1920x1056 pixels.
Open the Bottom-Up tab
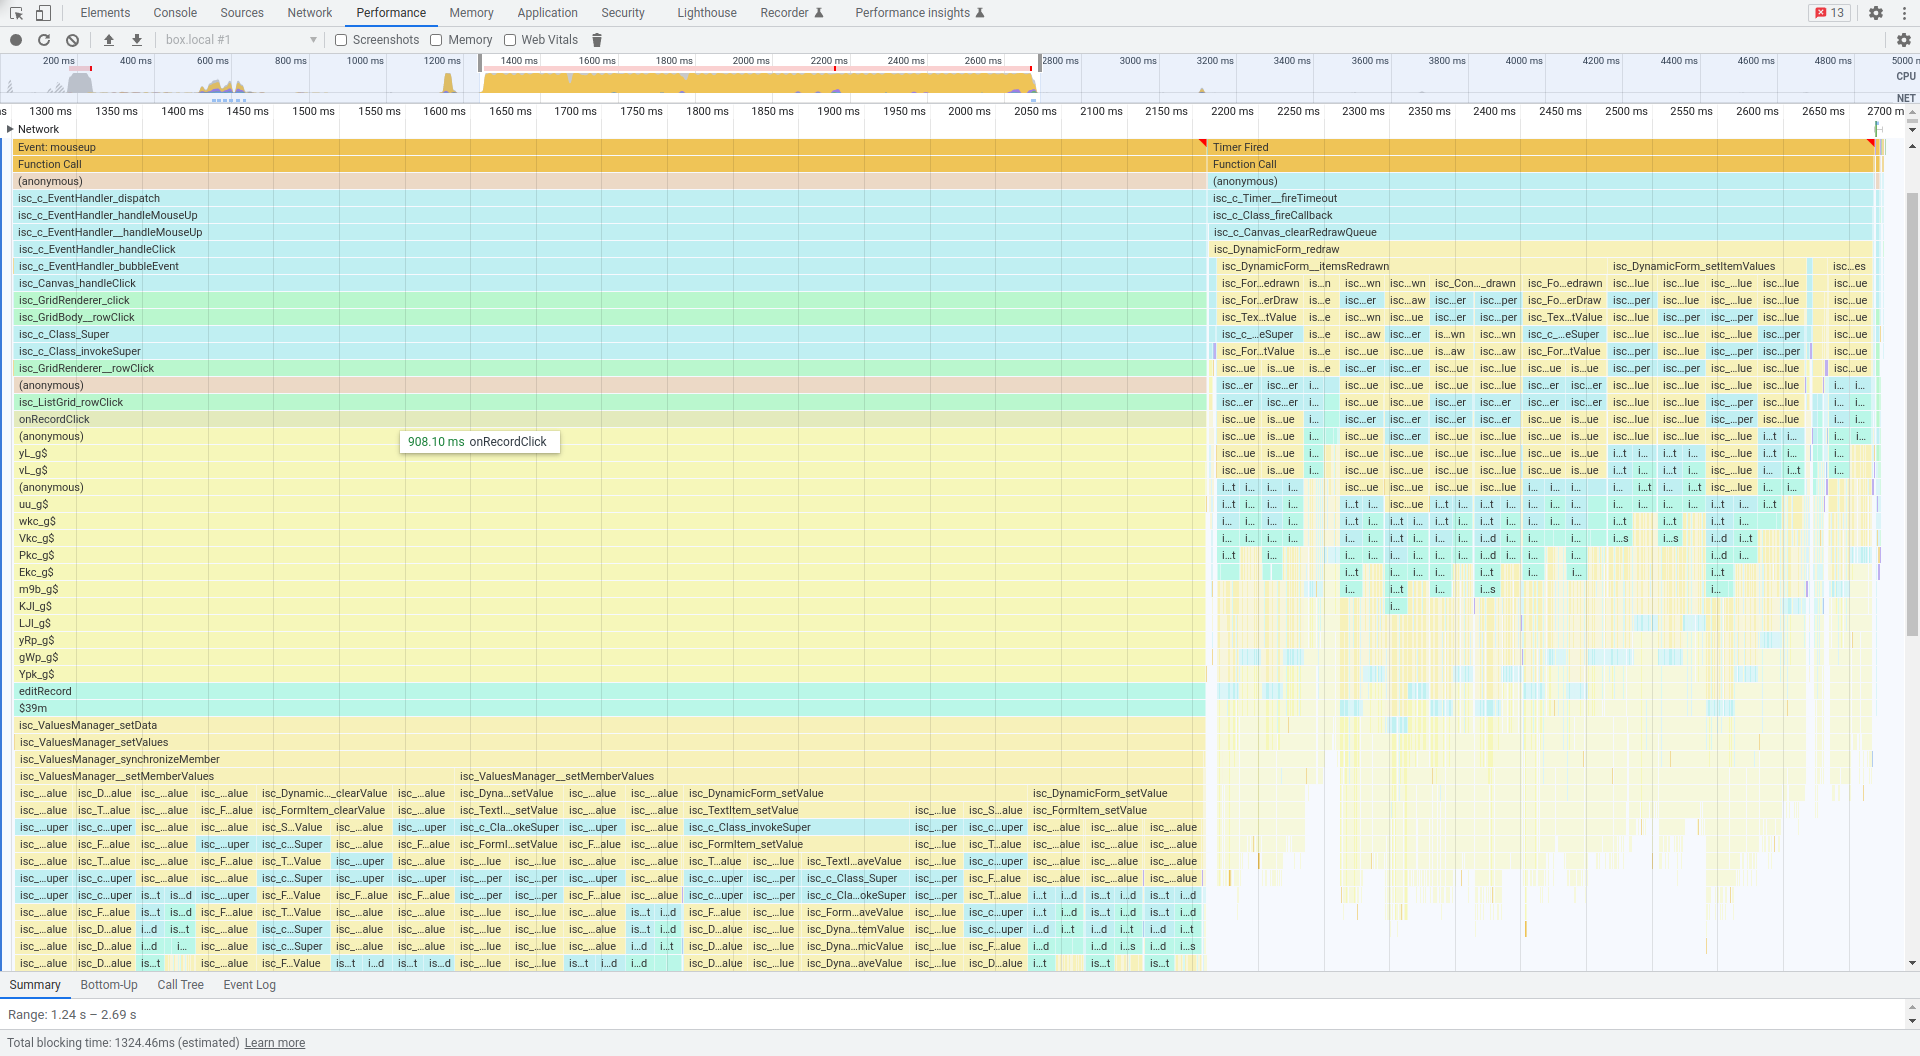click(109, 985)
